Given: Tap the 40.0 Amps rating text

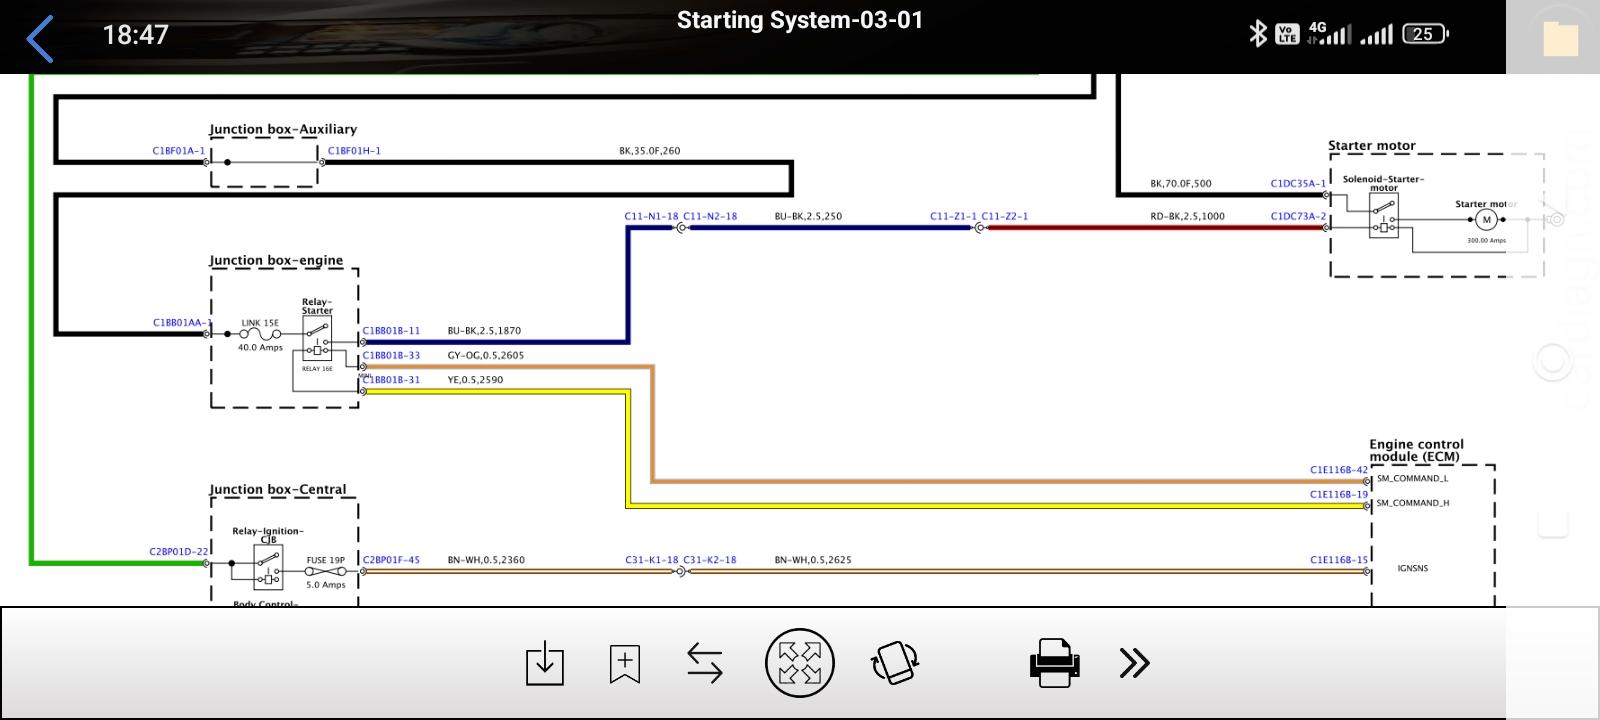Looking at the screenshot, I should [260, 348].
